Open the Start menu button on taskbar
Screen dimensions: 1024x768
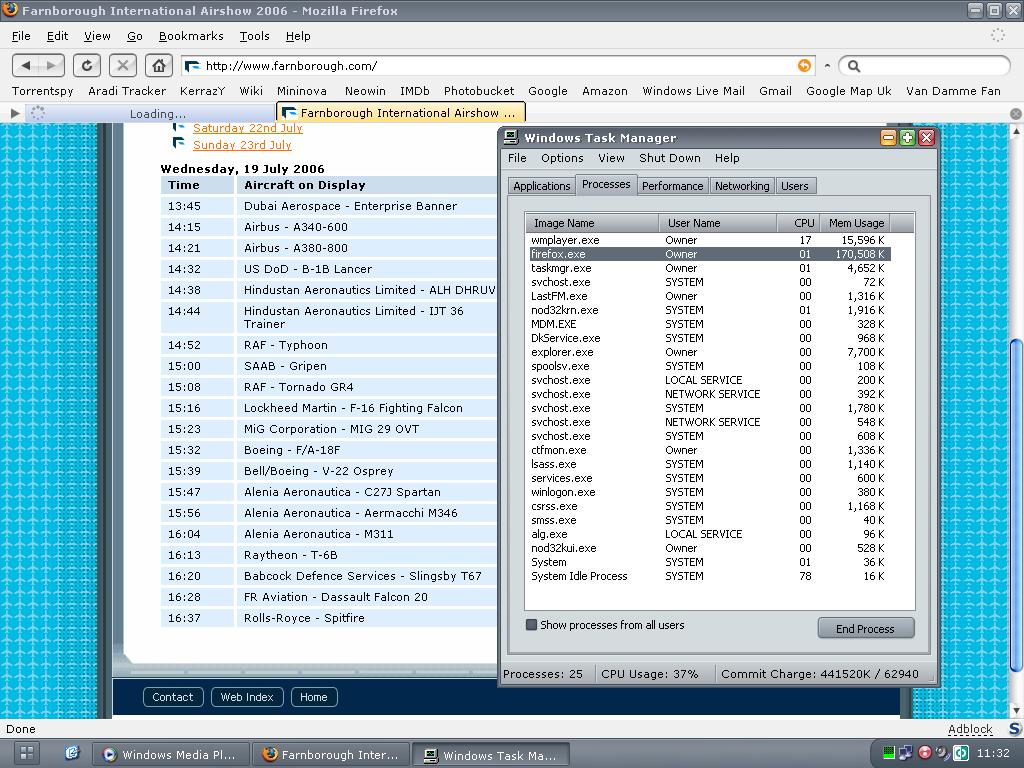pyautogui.click(x=26, y=753)
